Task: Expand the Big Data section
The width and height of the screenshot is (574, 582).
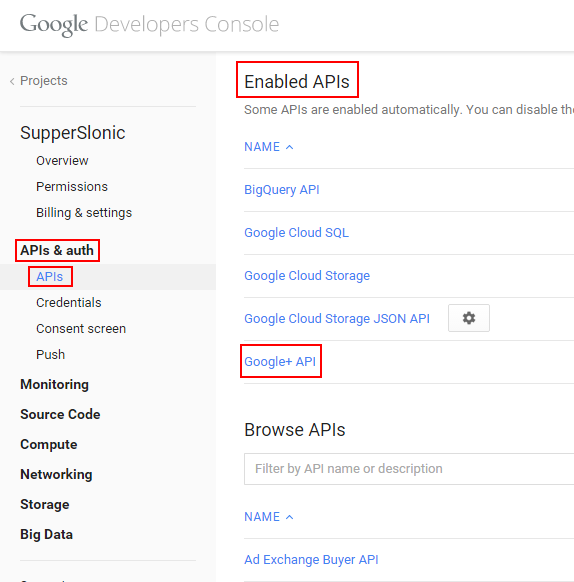Action: 46,534
